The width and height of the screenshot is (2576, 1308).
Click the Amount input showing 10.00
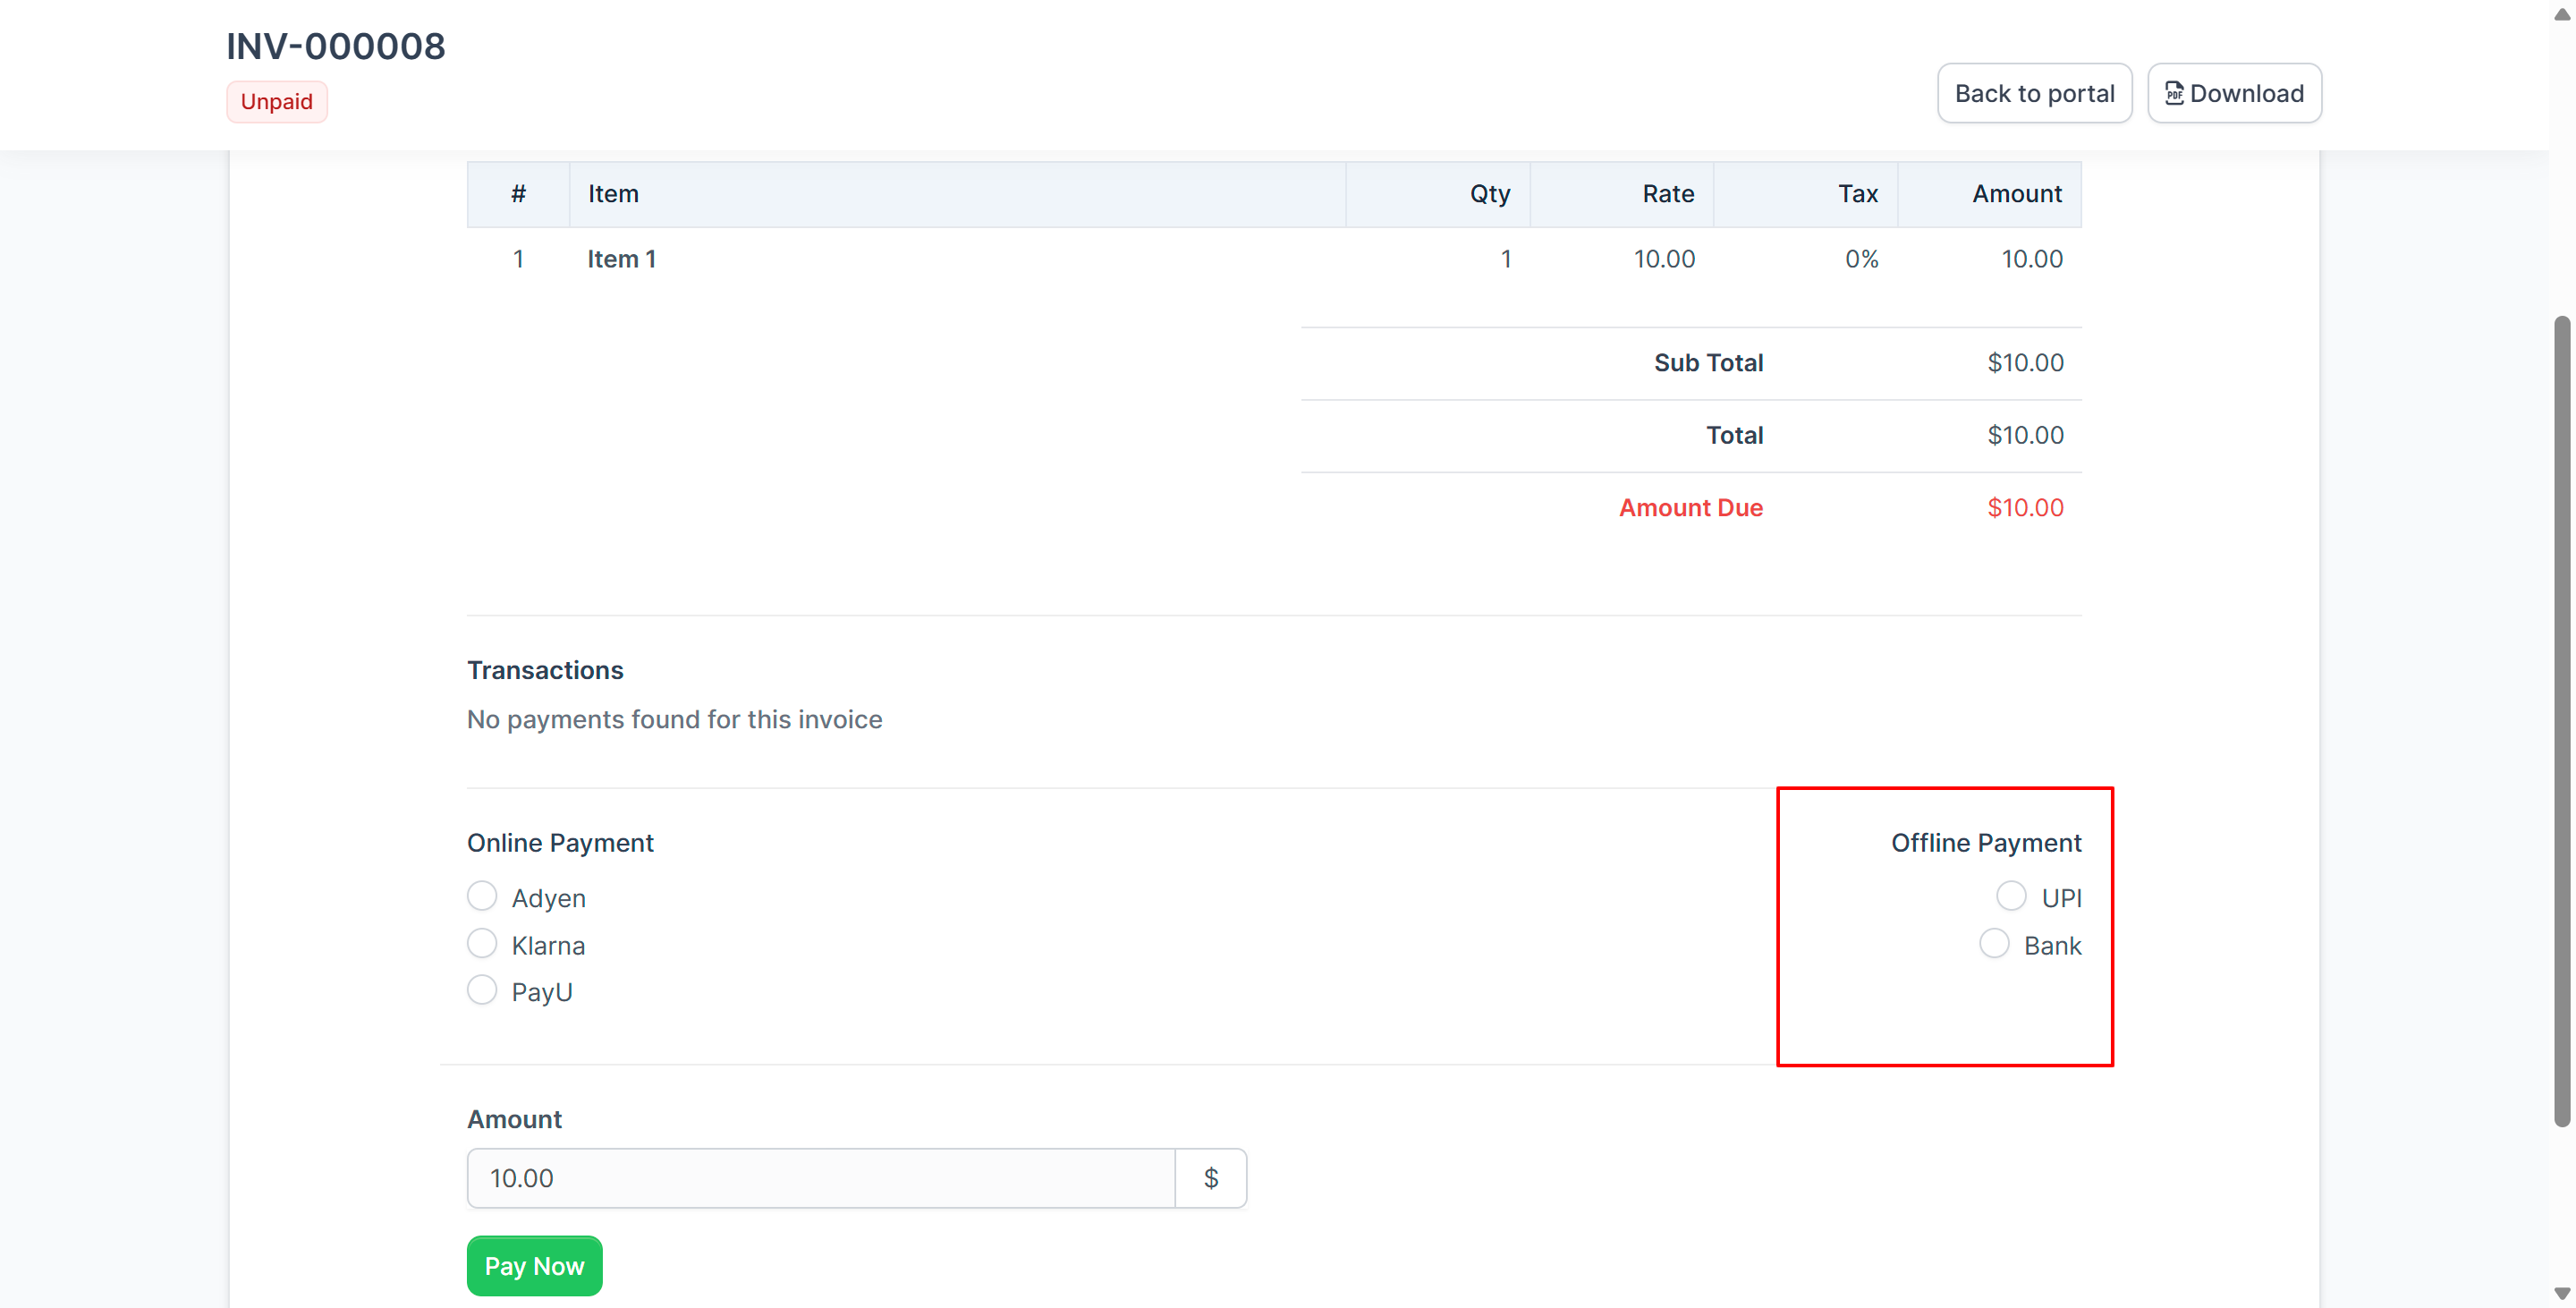pos(820,1178)
